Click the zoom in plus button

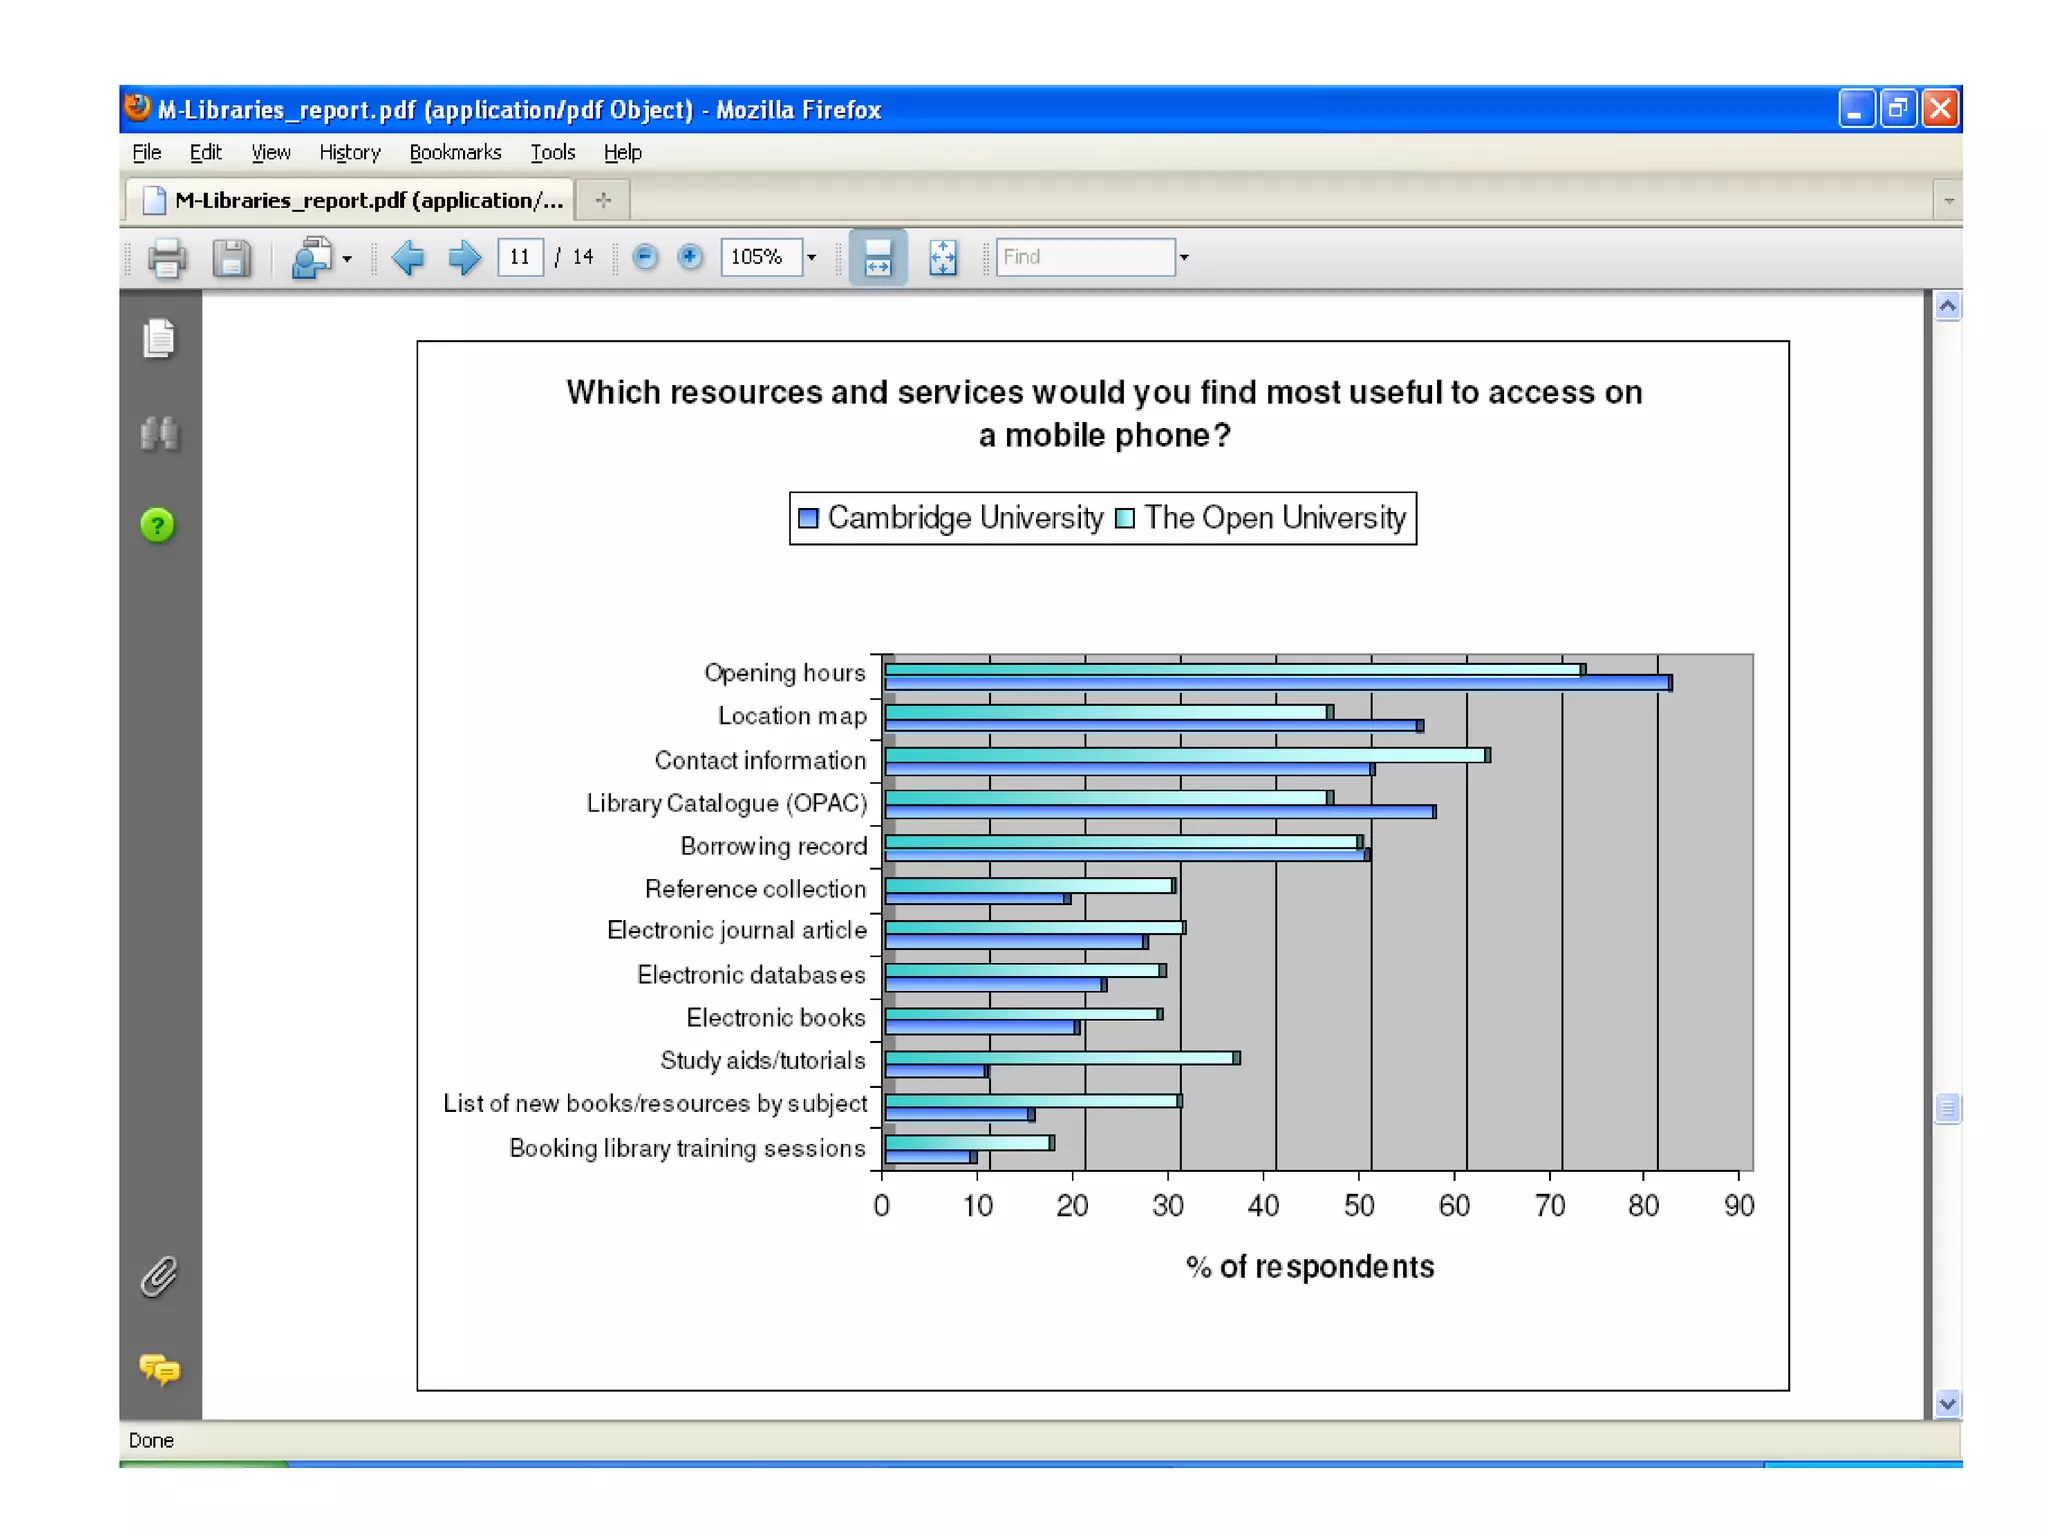tap(689, 257)
